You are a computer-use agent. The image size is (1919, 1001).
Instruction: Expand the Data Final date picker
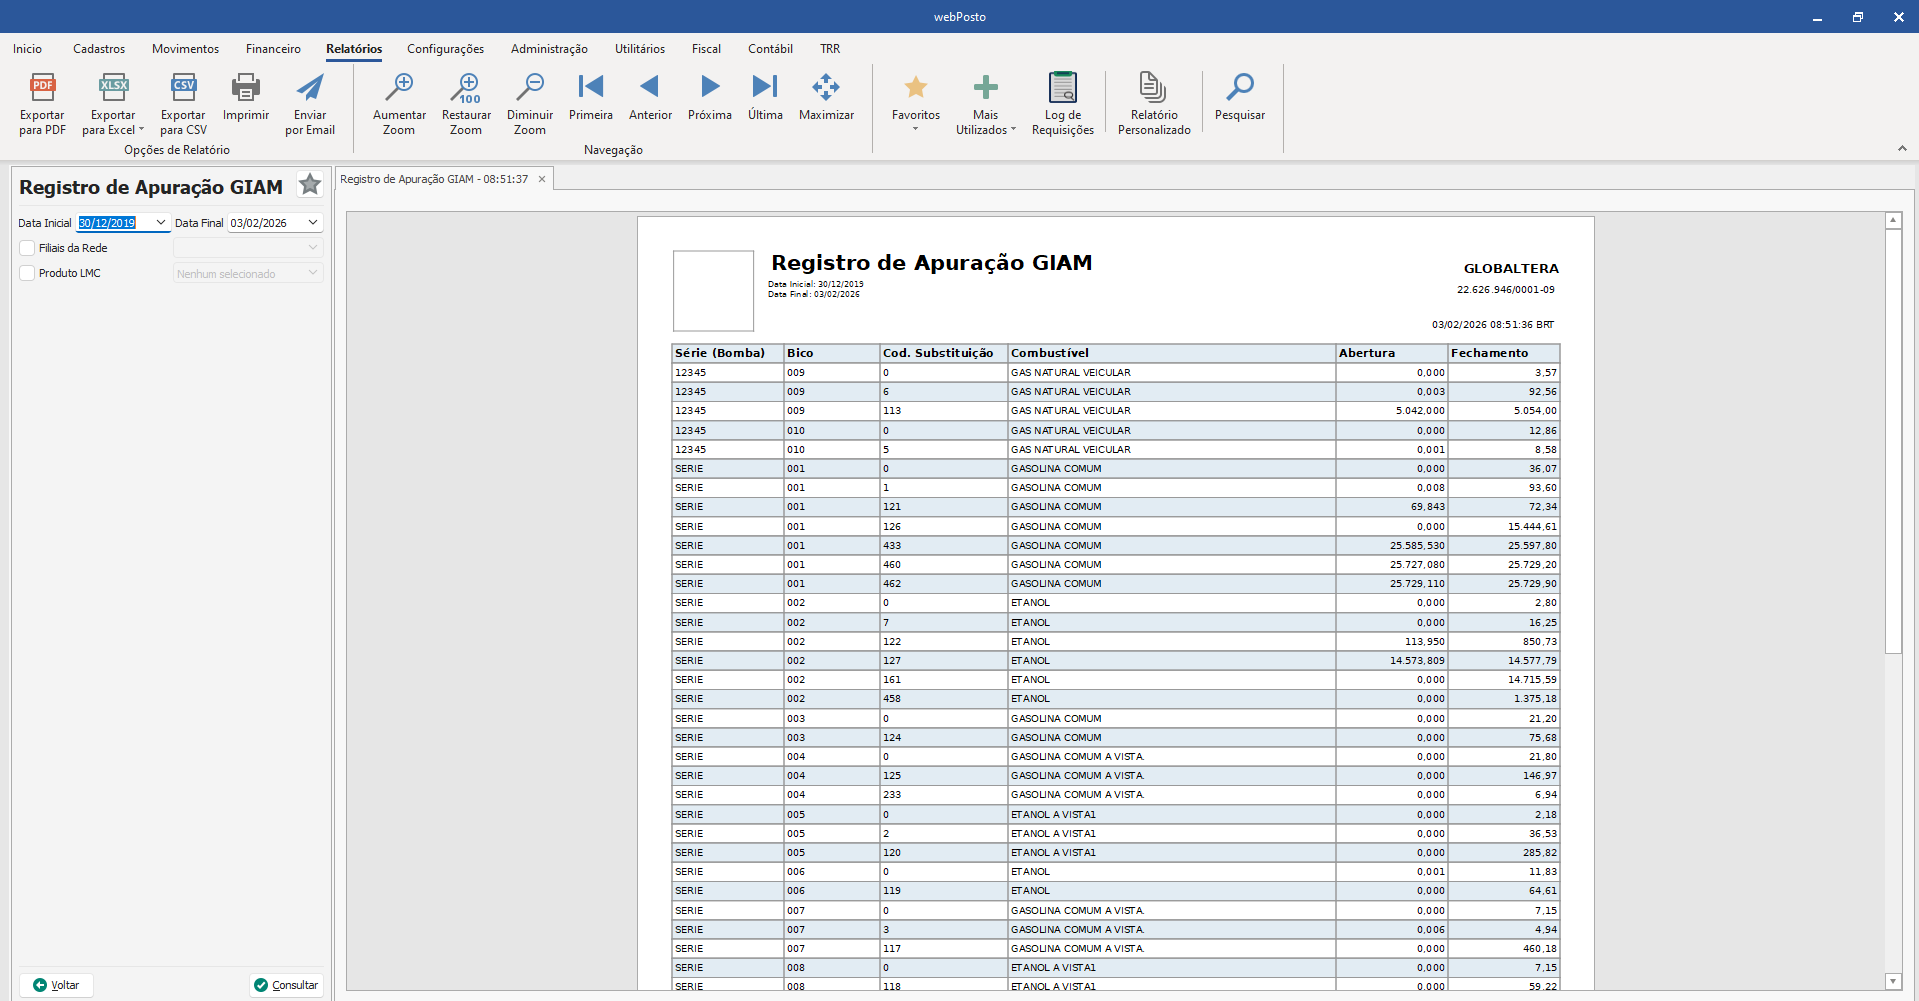[313, 223]
